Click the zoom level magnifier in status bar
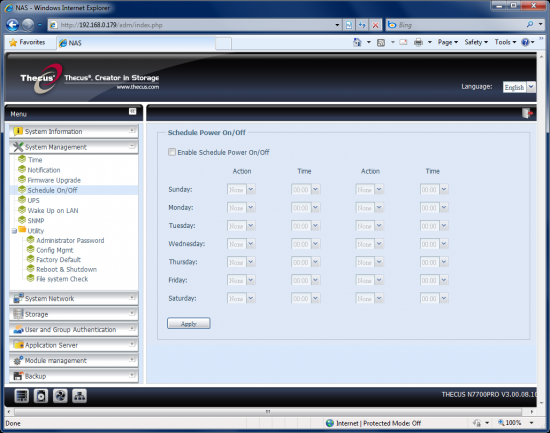 (x=501, y=422)
